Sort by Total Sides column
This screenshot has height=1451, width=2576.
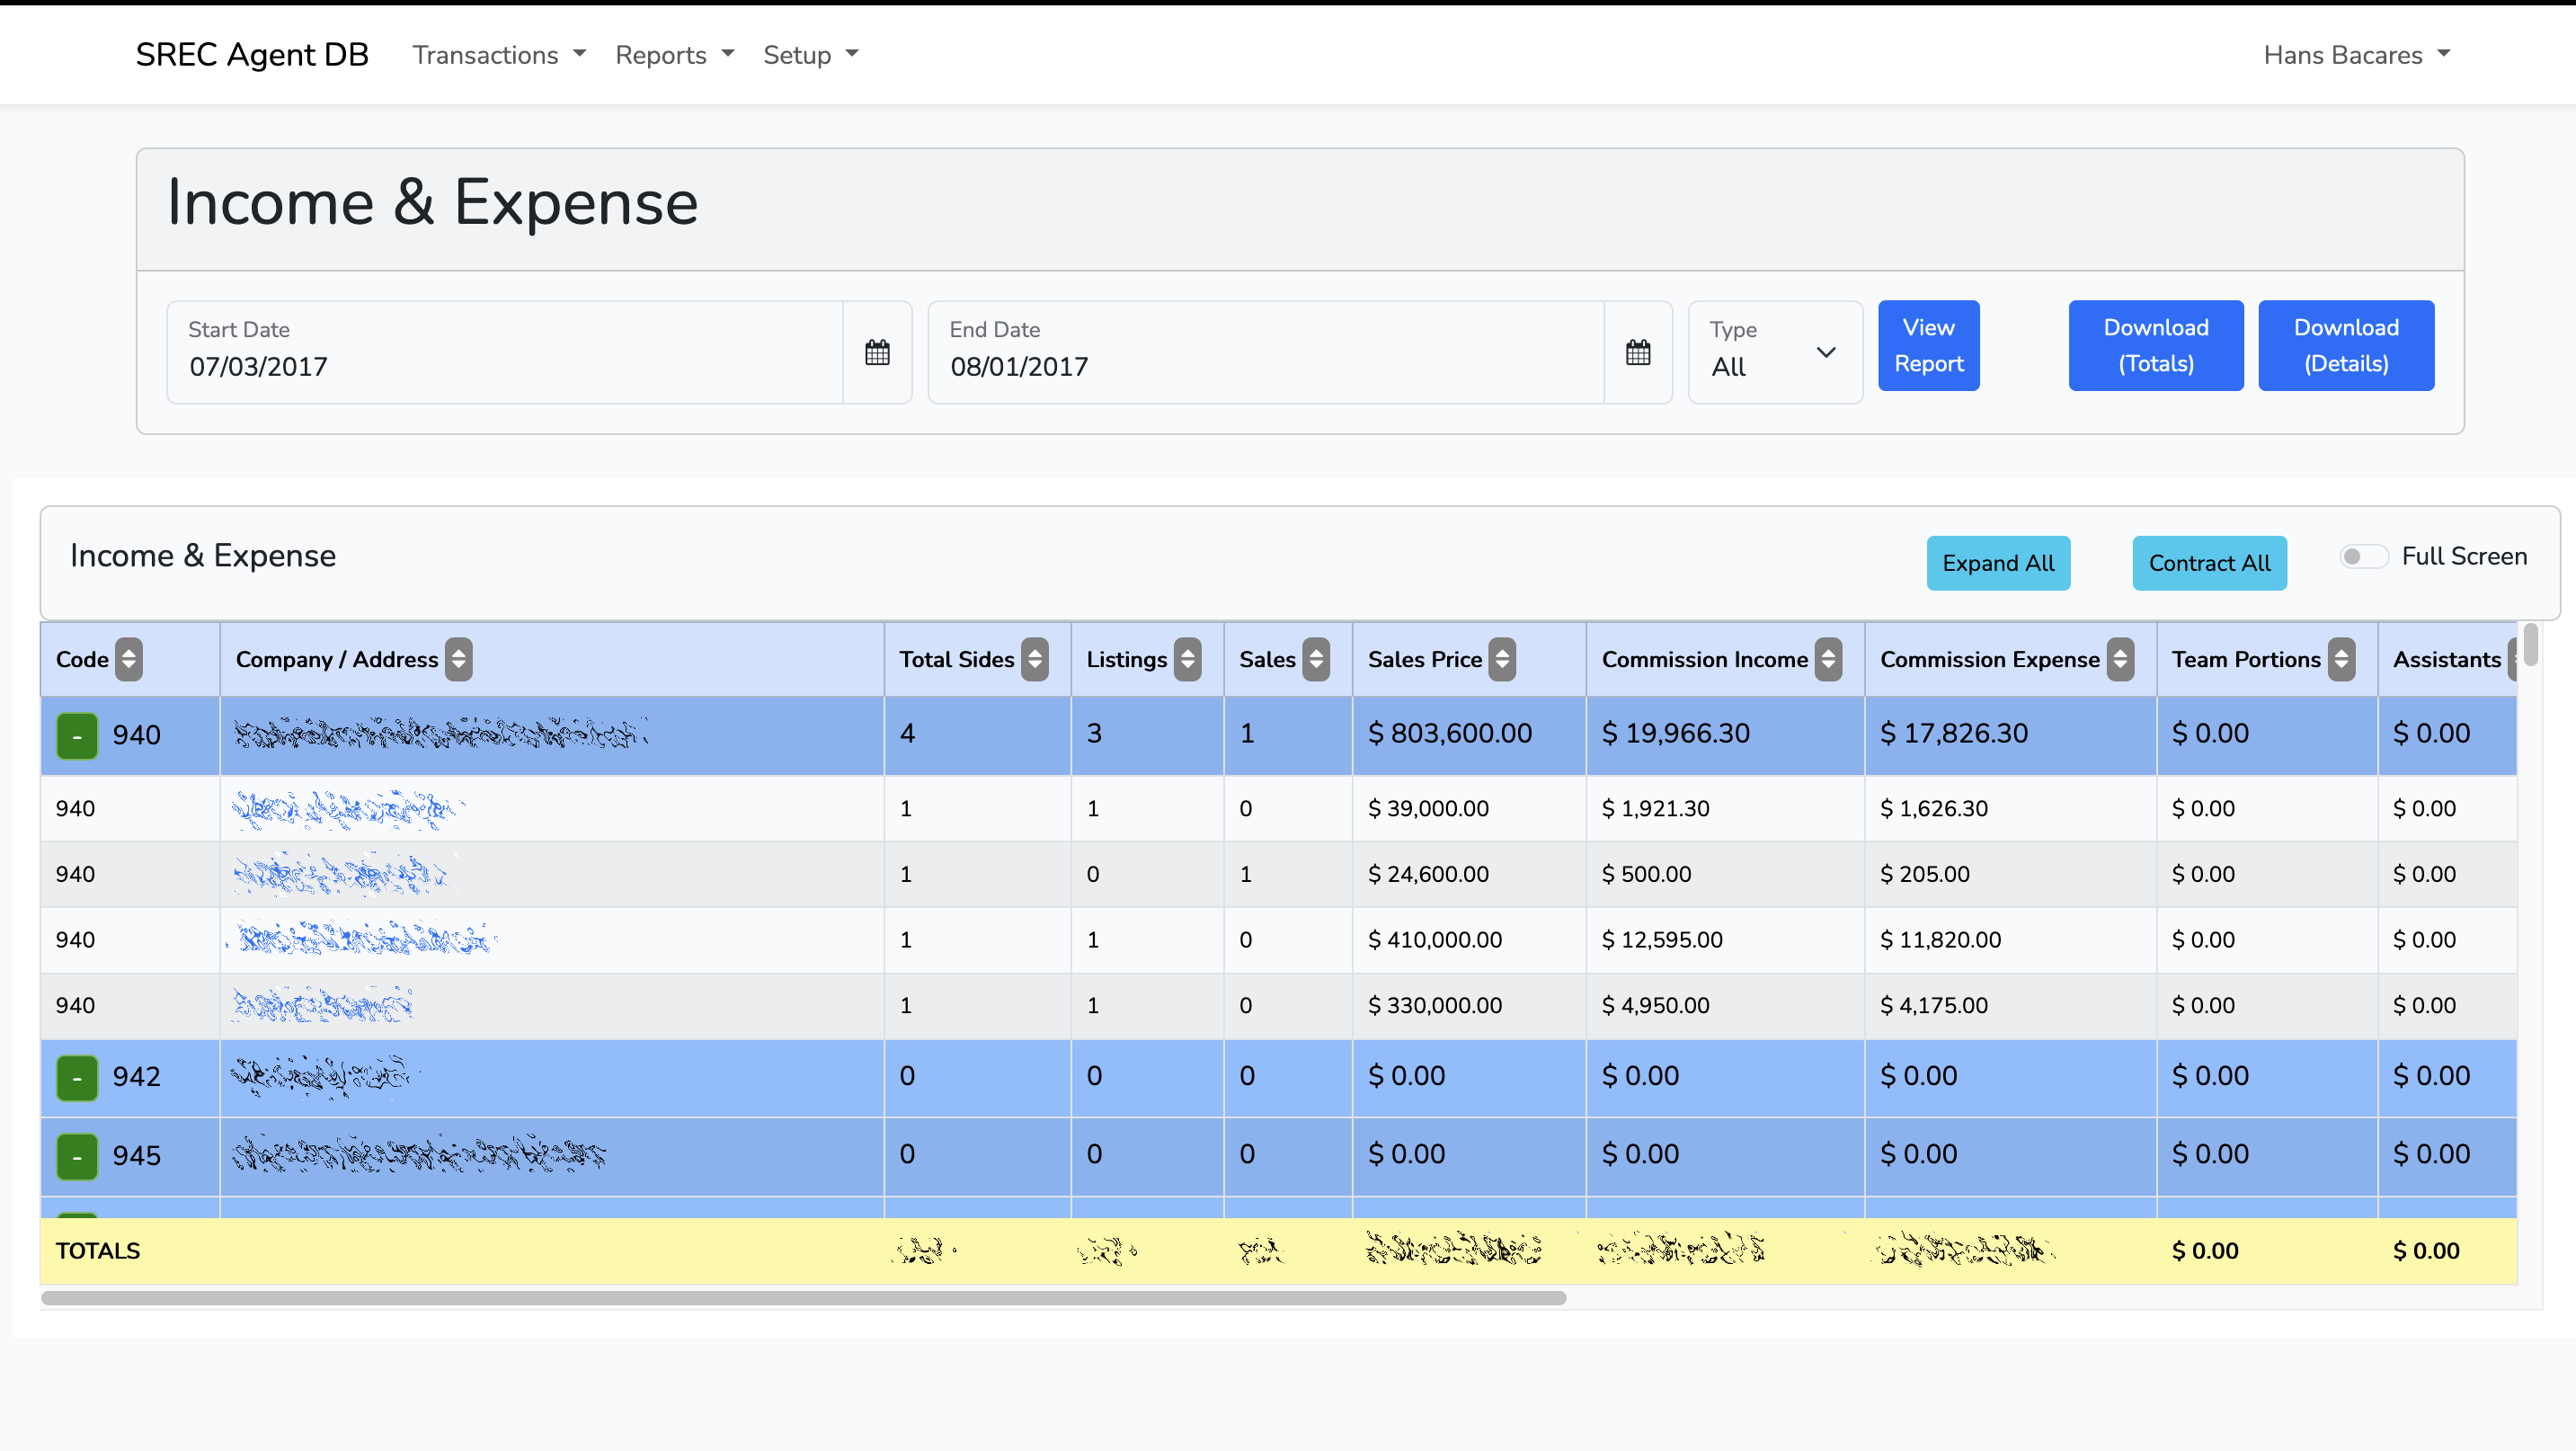coord(1035,659)
